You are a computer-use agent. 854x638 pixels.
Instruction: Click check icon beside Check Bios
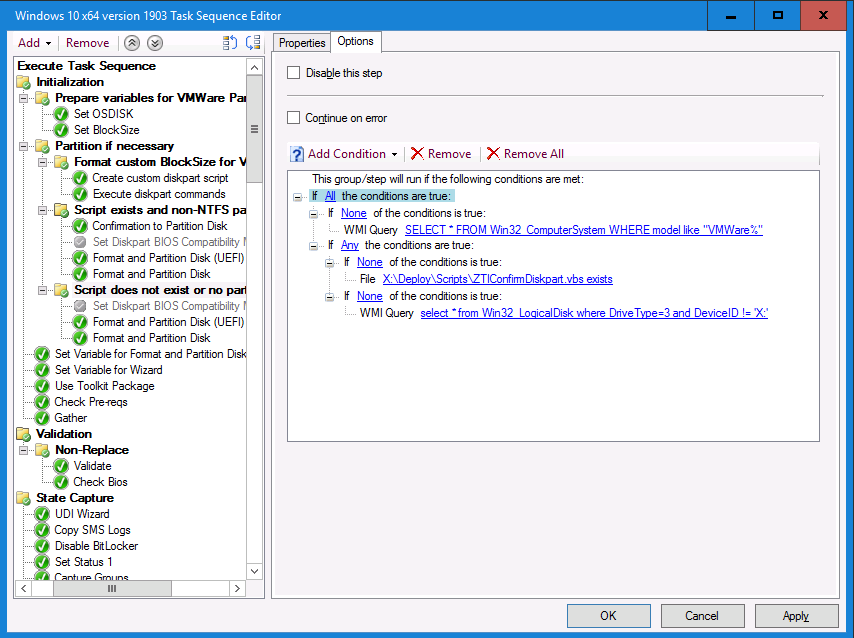61,482
